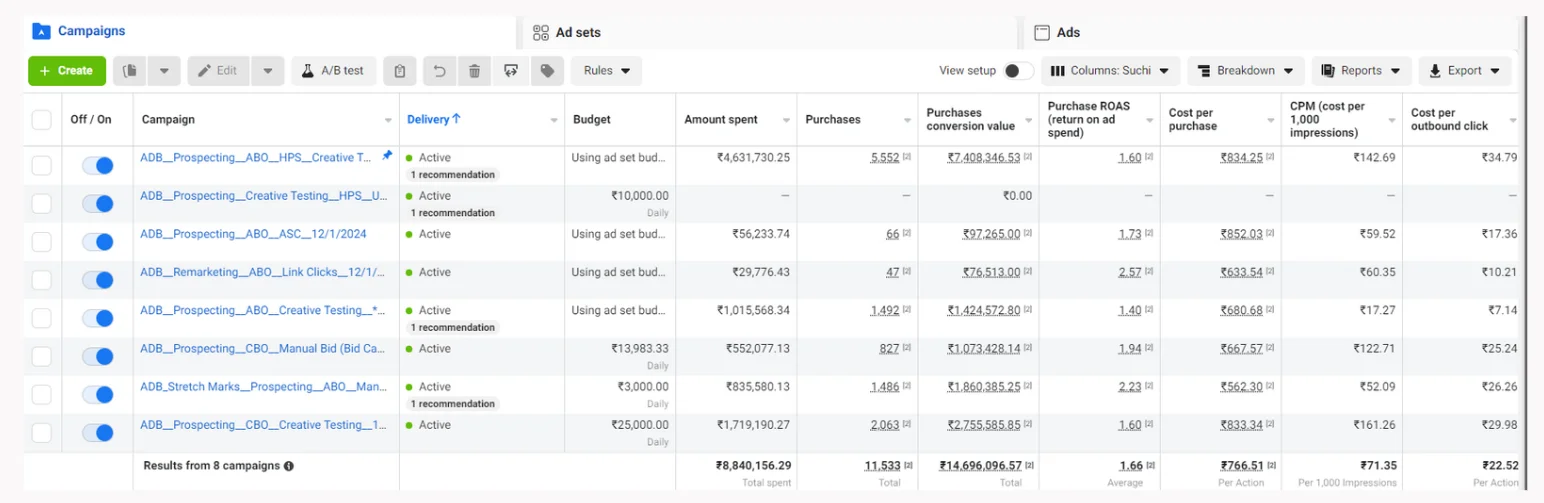Click the A/B test button
The width and height of the screenshot is (1544, 503).
tap(333, 71)
